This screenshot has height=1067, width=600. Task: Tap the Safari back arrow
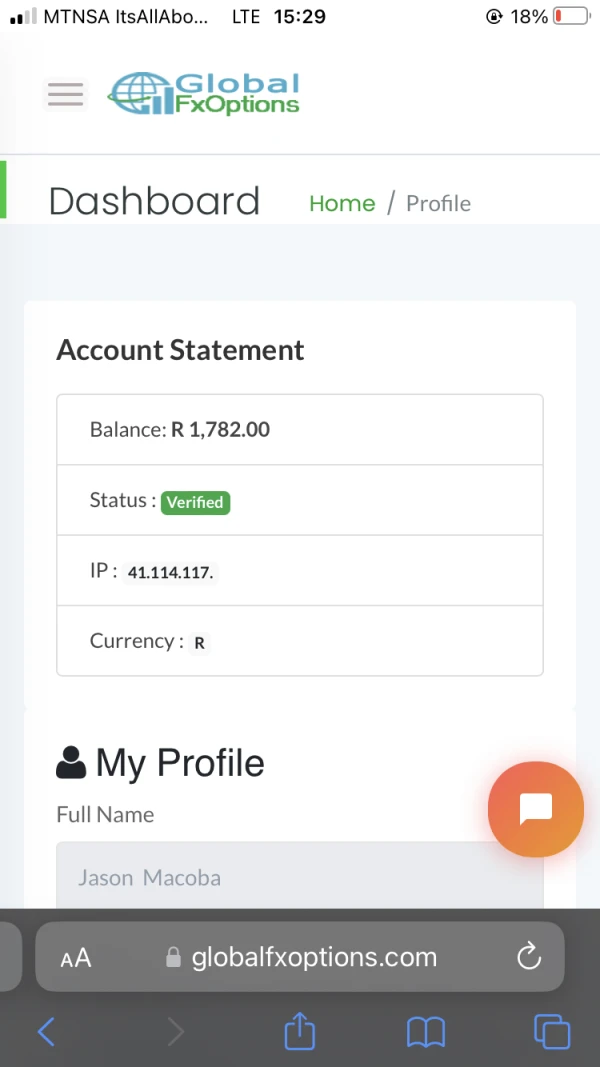(46, 1031)
